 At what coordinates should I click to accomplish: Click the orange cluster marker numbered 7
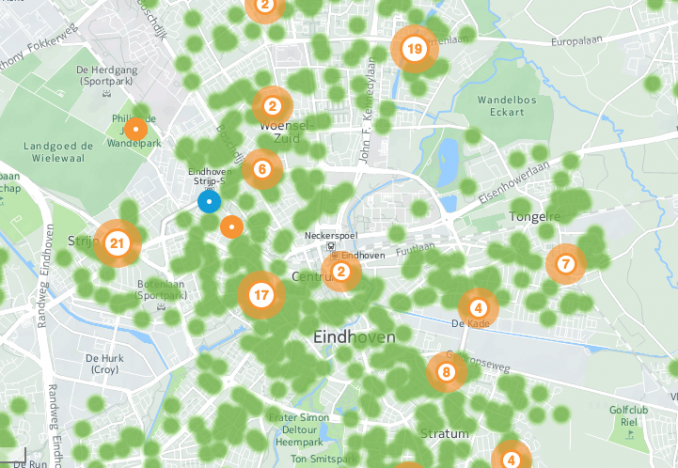tap(566, 264)
